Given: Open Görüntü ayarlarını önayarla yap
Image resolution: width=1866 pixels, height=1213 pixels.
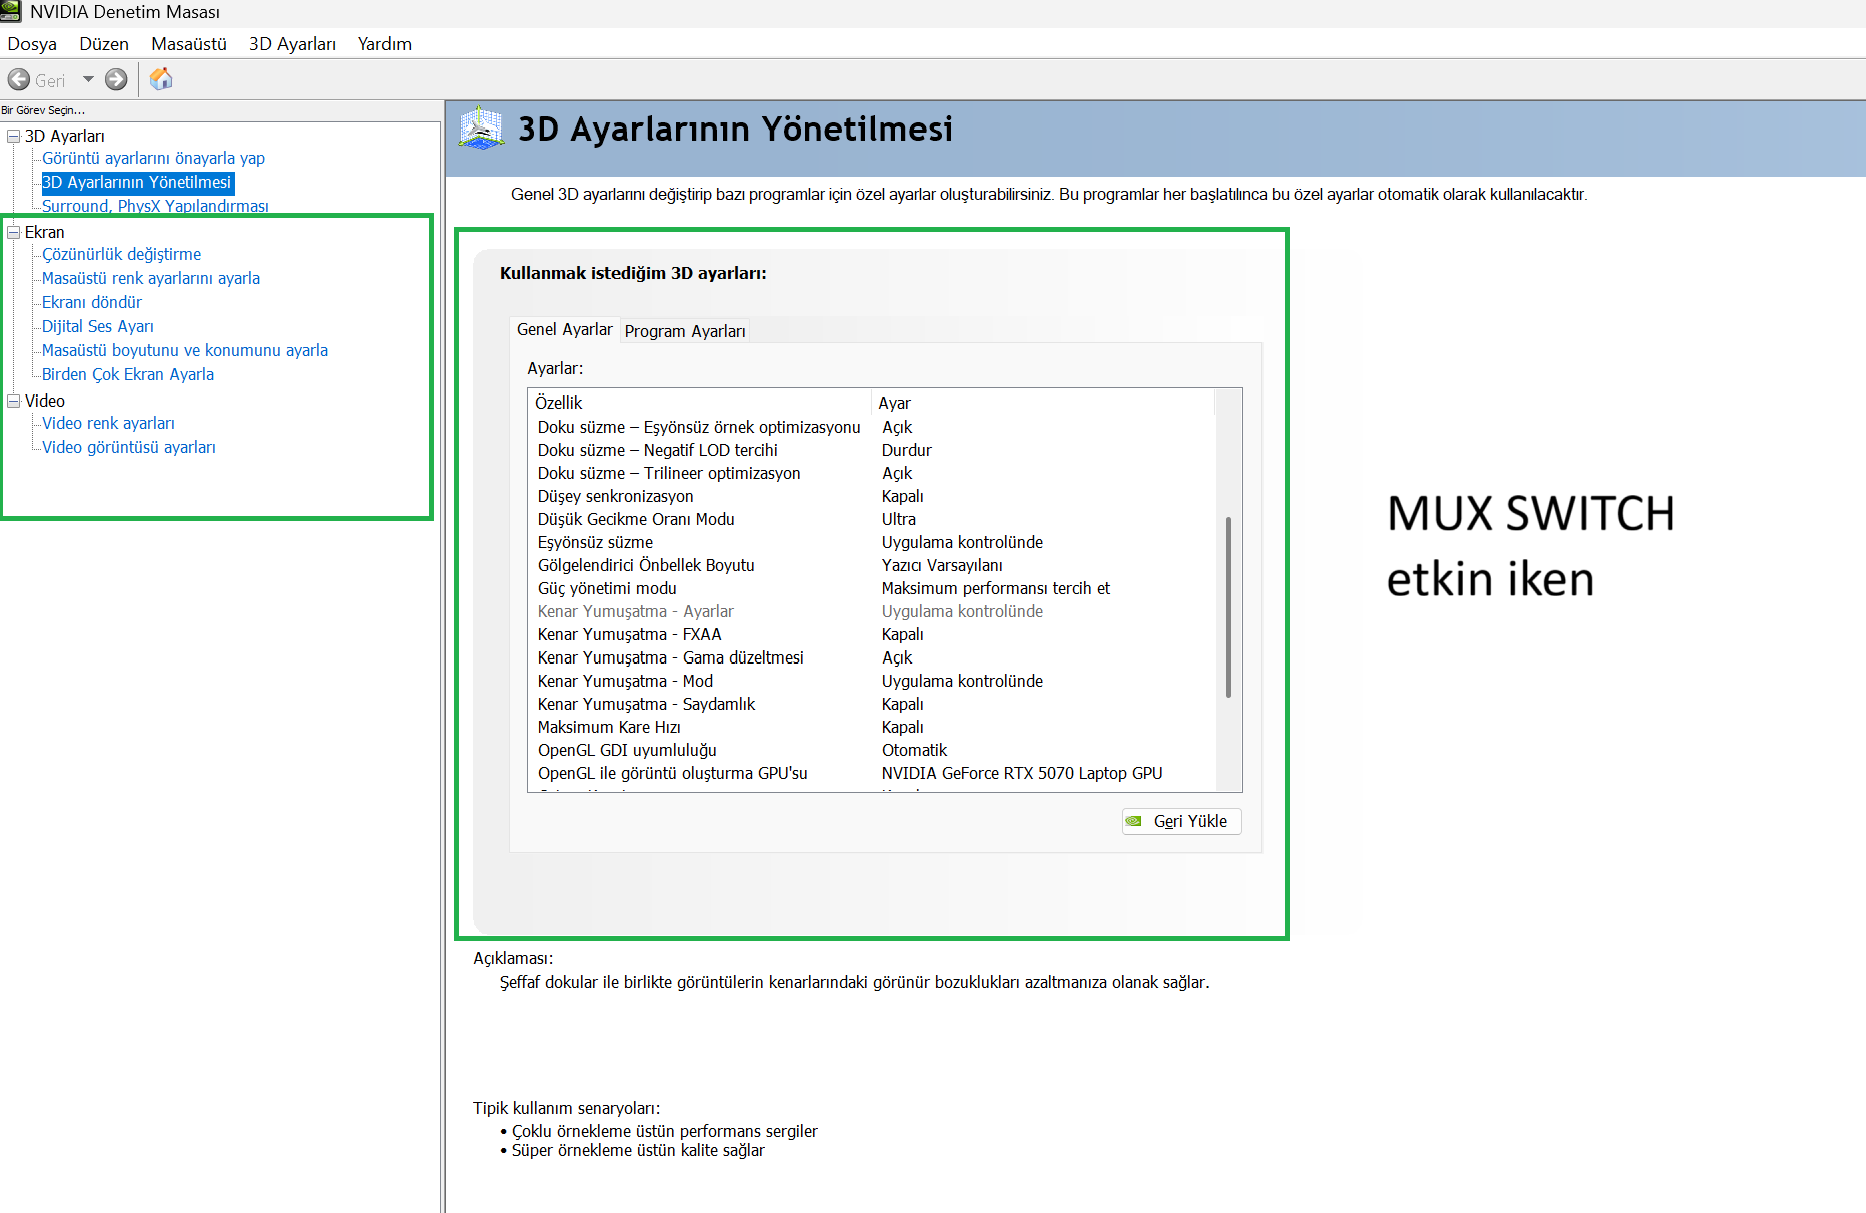Looking at the screenshot, I should (x=153, y=158).
